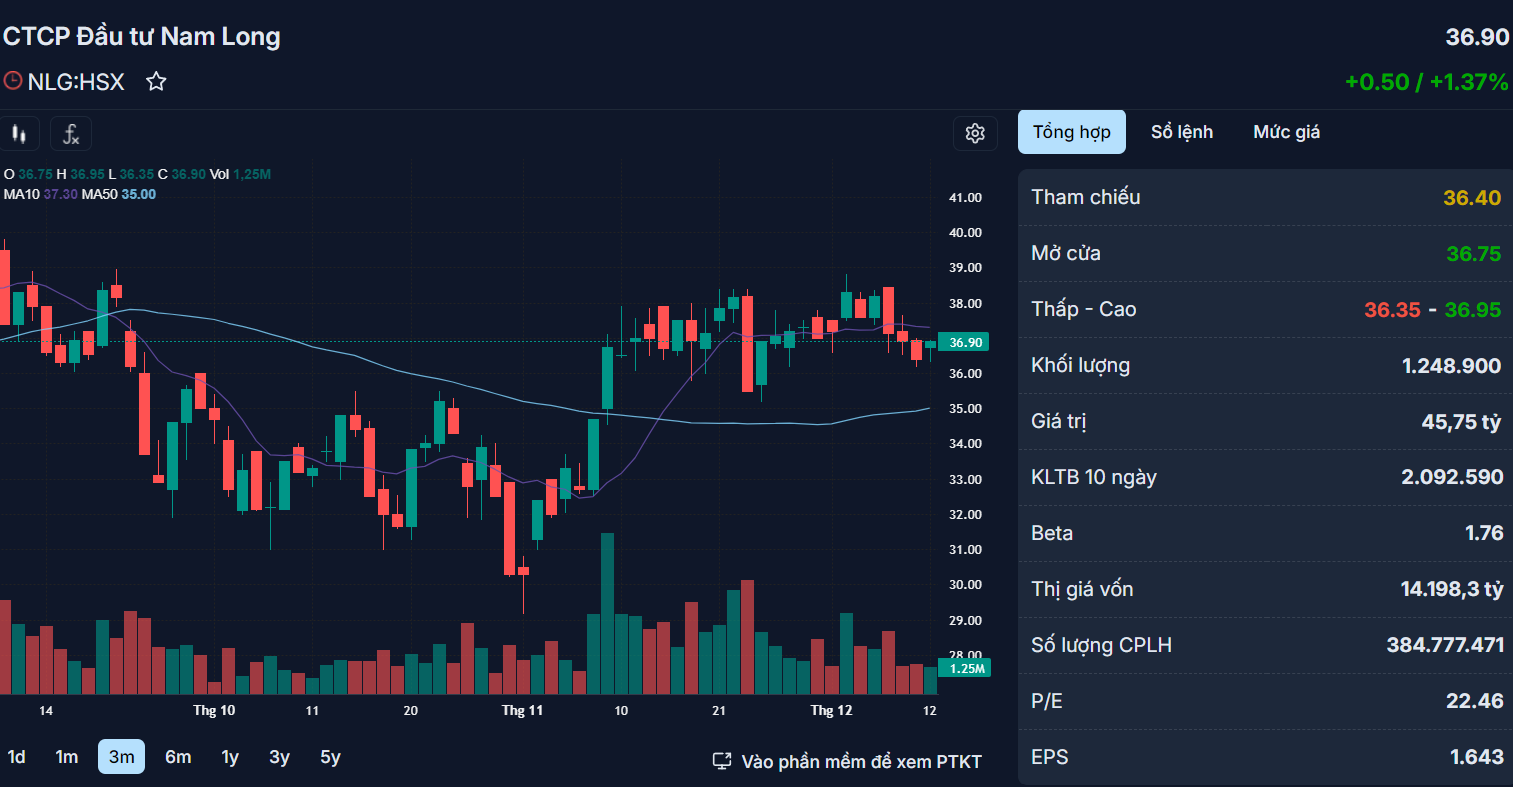Click the Tham chiếu value 36.40
The width and height of the screenshot is (1513, 787).
pyautogui.click(x=1472, y=197)
